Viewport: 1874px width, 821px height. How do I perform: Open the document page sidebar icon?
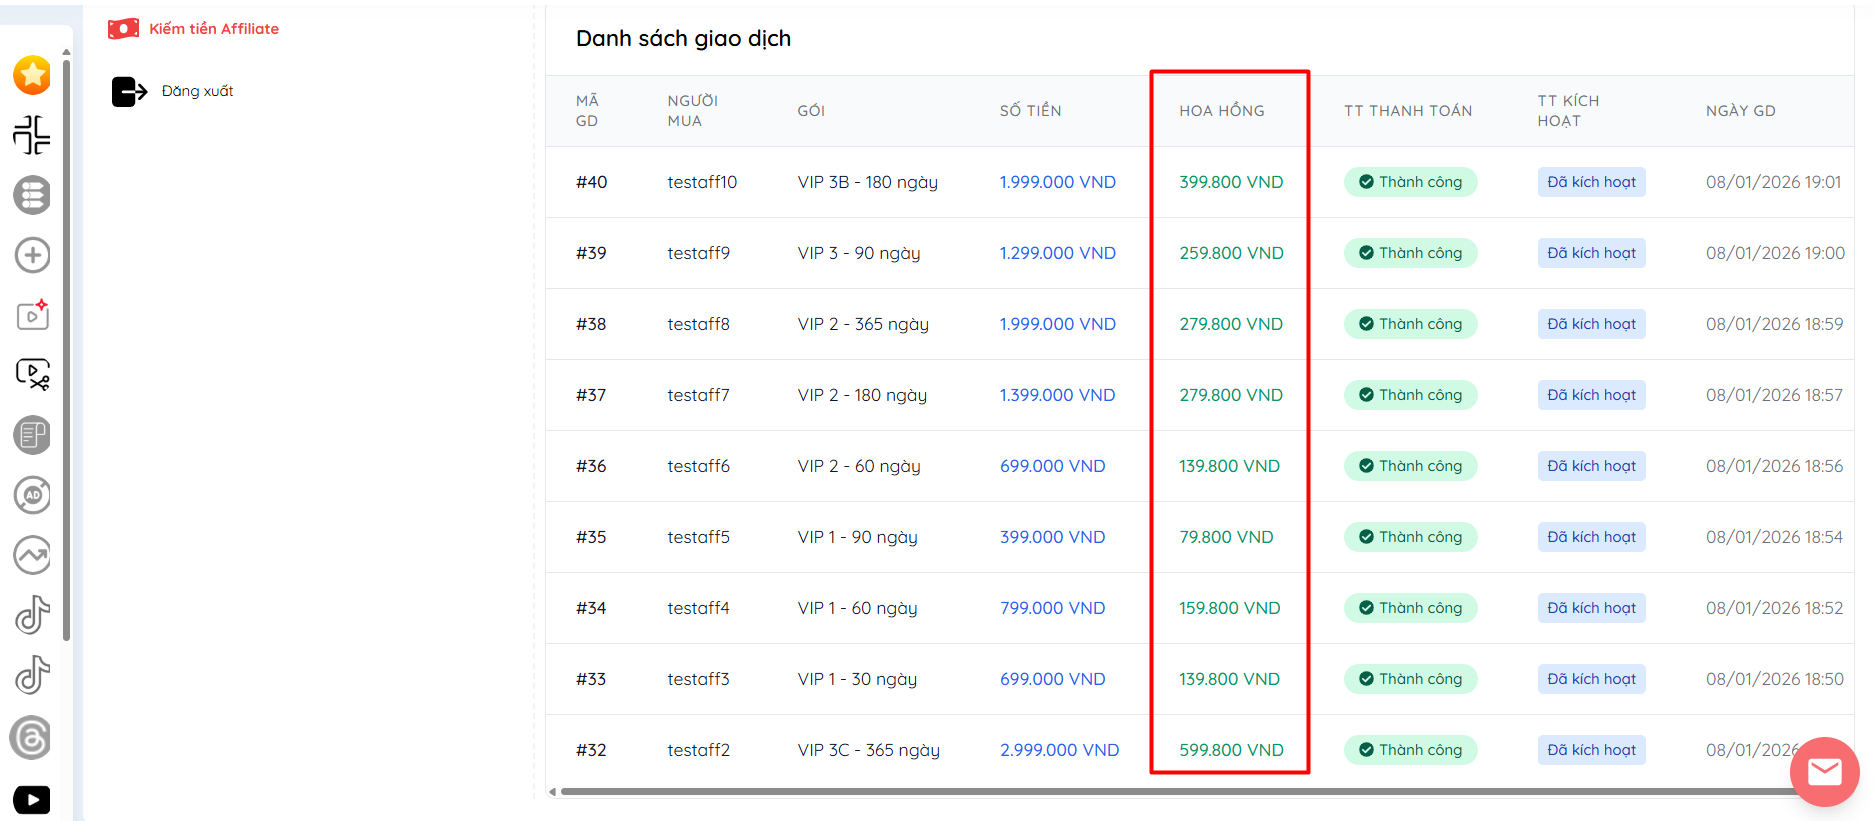tap(32, 435)
